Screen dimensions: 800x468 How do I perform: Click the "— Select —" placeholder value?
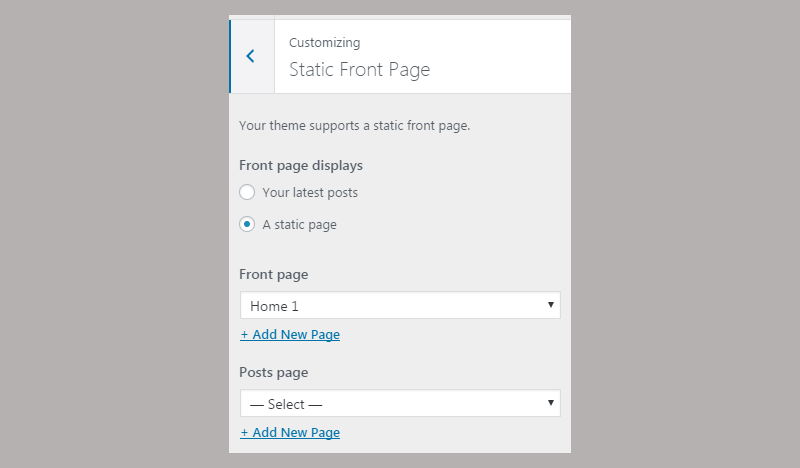287,404
